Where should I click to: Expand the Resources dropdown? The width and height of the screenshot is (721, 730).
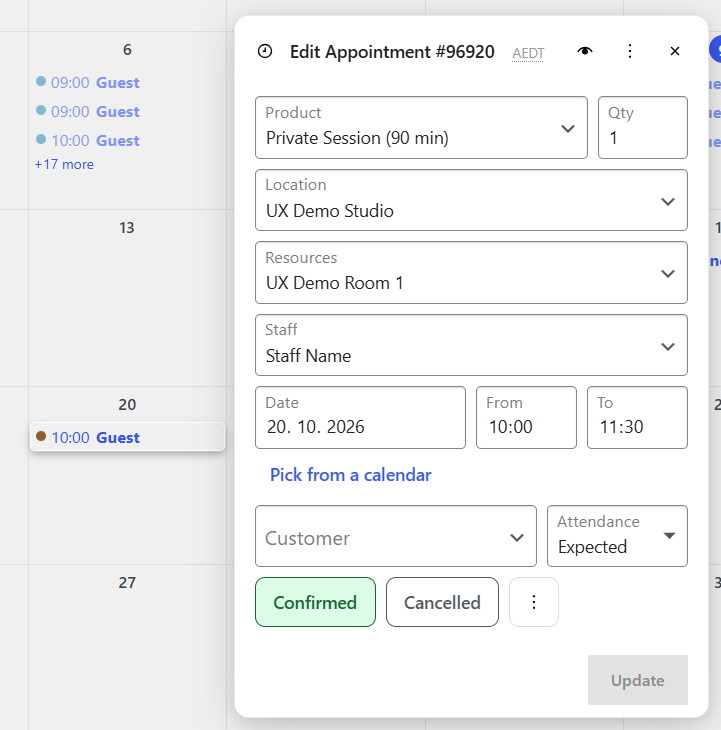click(x=471, y=273)
